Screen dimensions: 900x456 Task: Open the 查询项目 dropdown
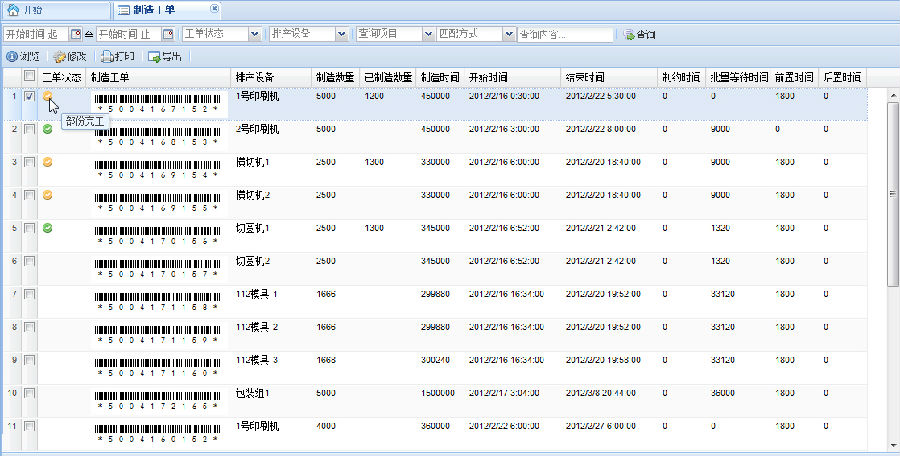tap(428, 34)
